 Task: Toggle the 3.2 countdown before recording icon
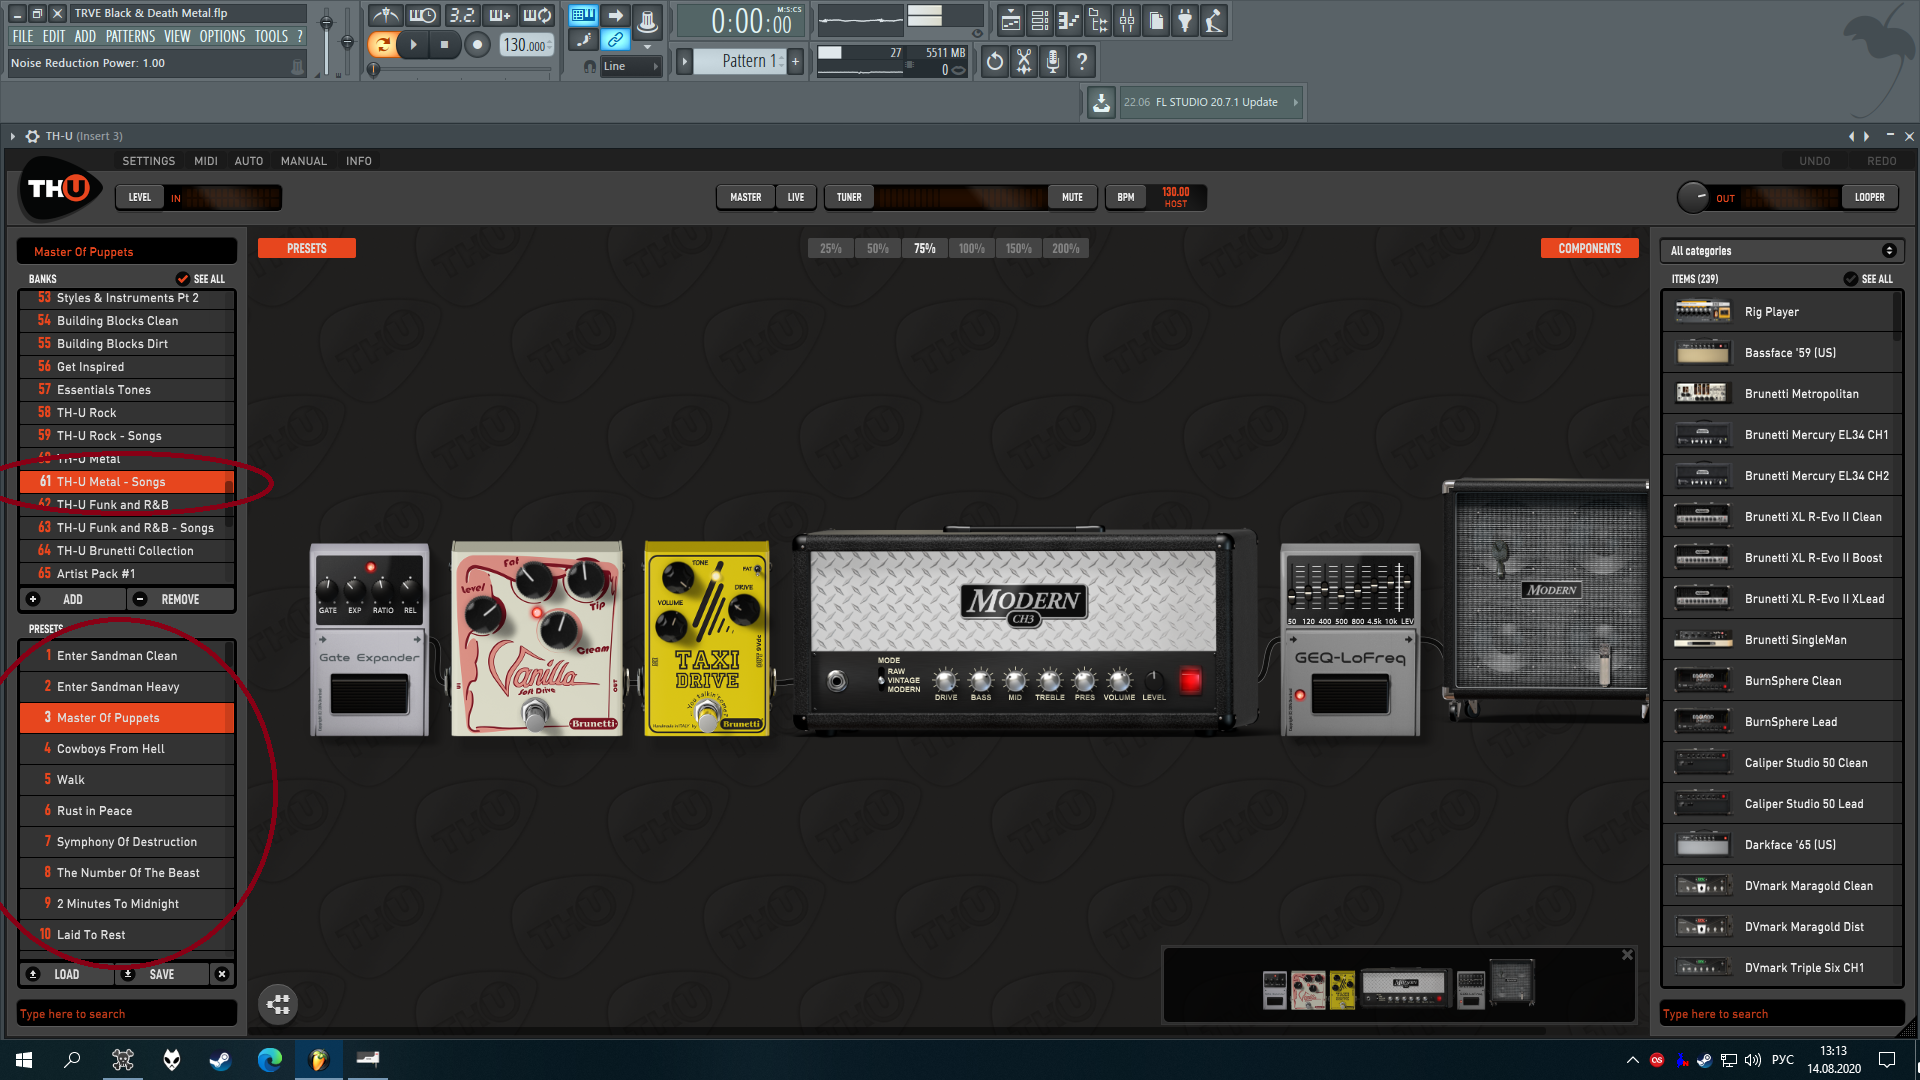(x=461, y=16)
